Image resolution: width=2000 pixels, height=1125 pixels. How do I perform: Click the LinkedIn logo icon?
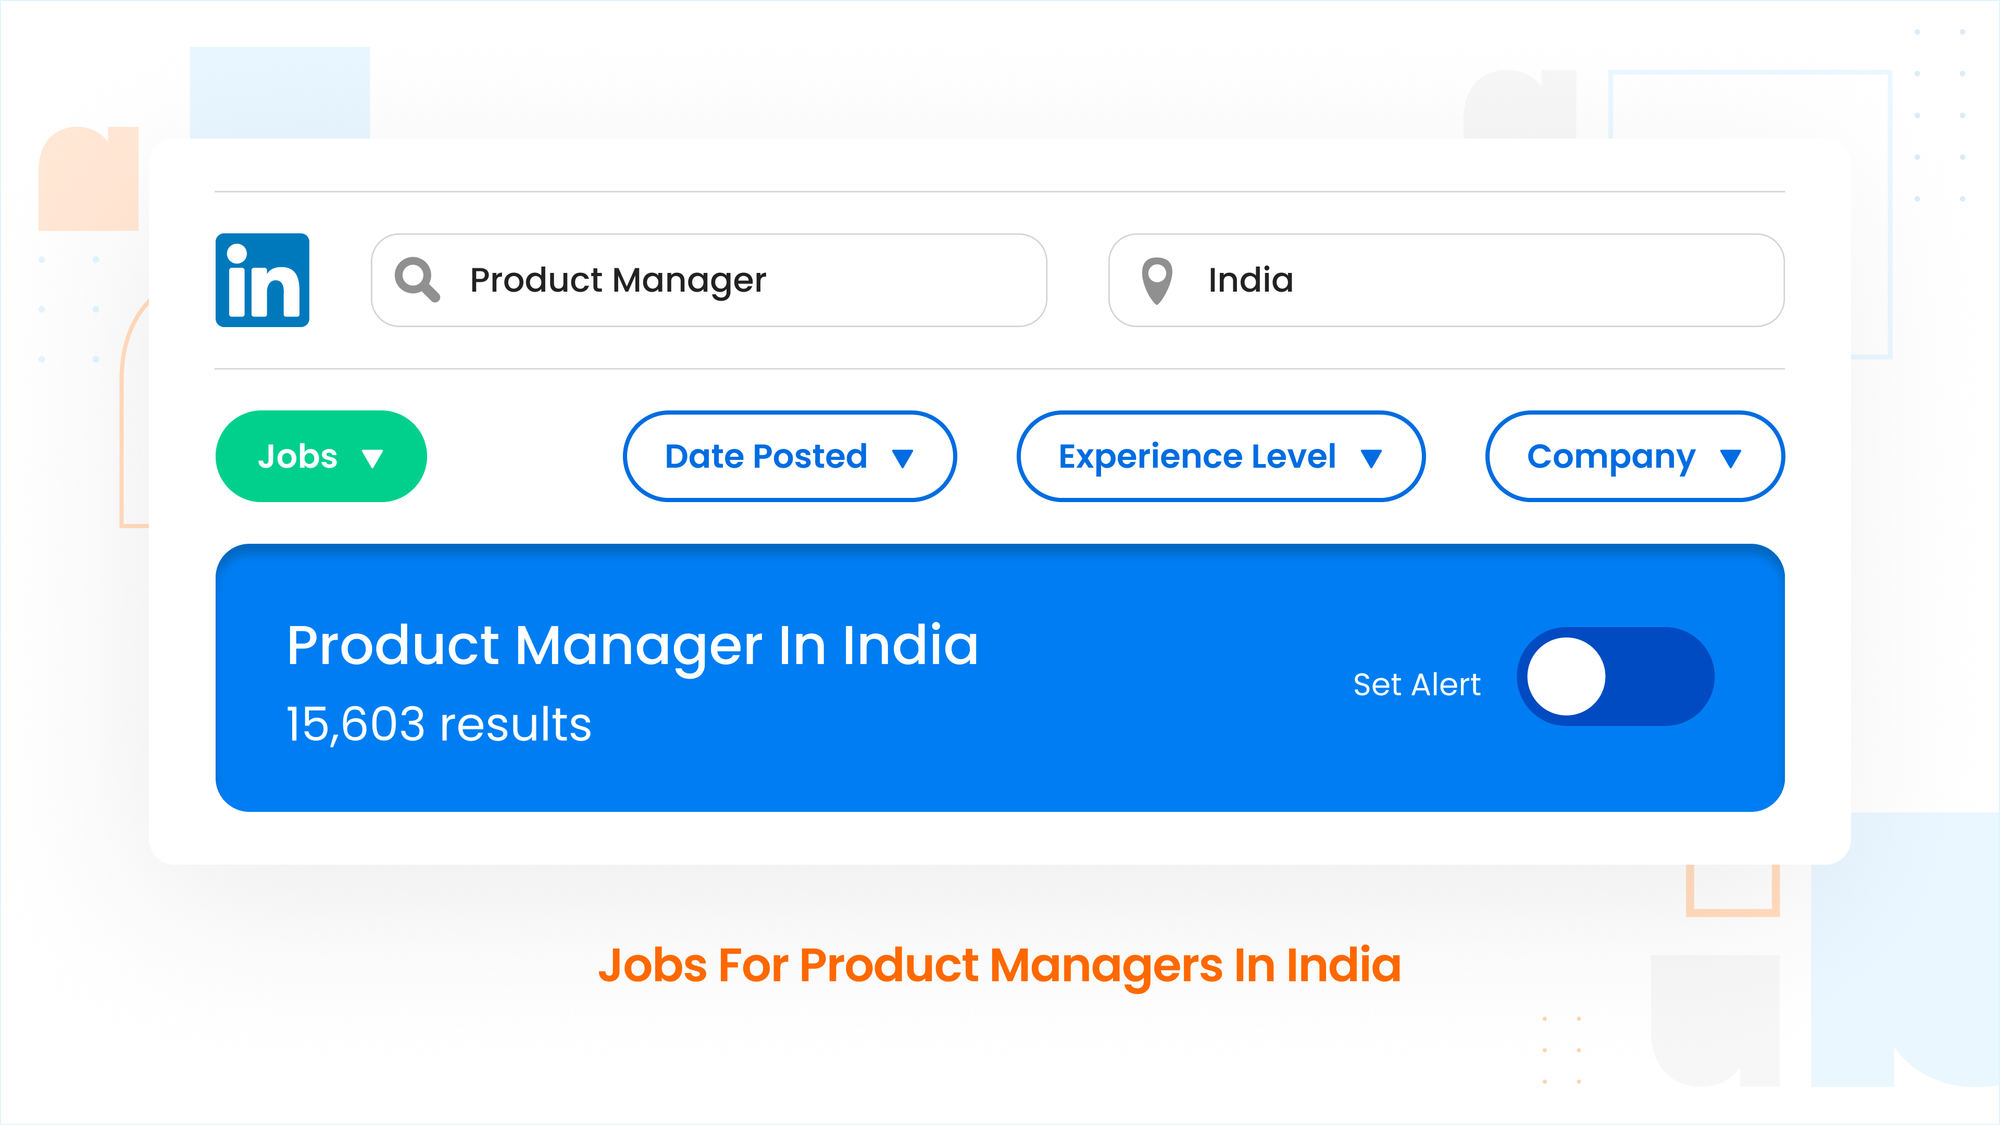[x=261, y=280]
